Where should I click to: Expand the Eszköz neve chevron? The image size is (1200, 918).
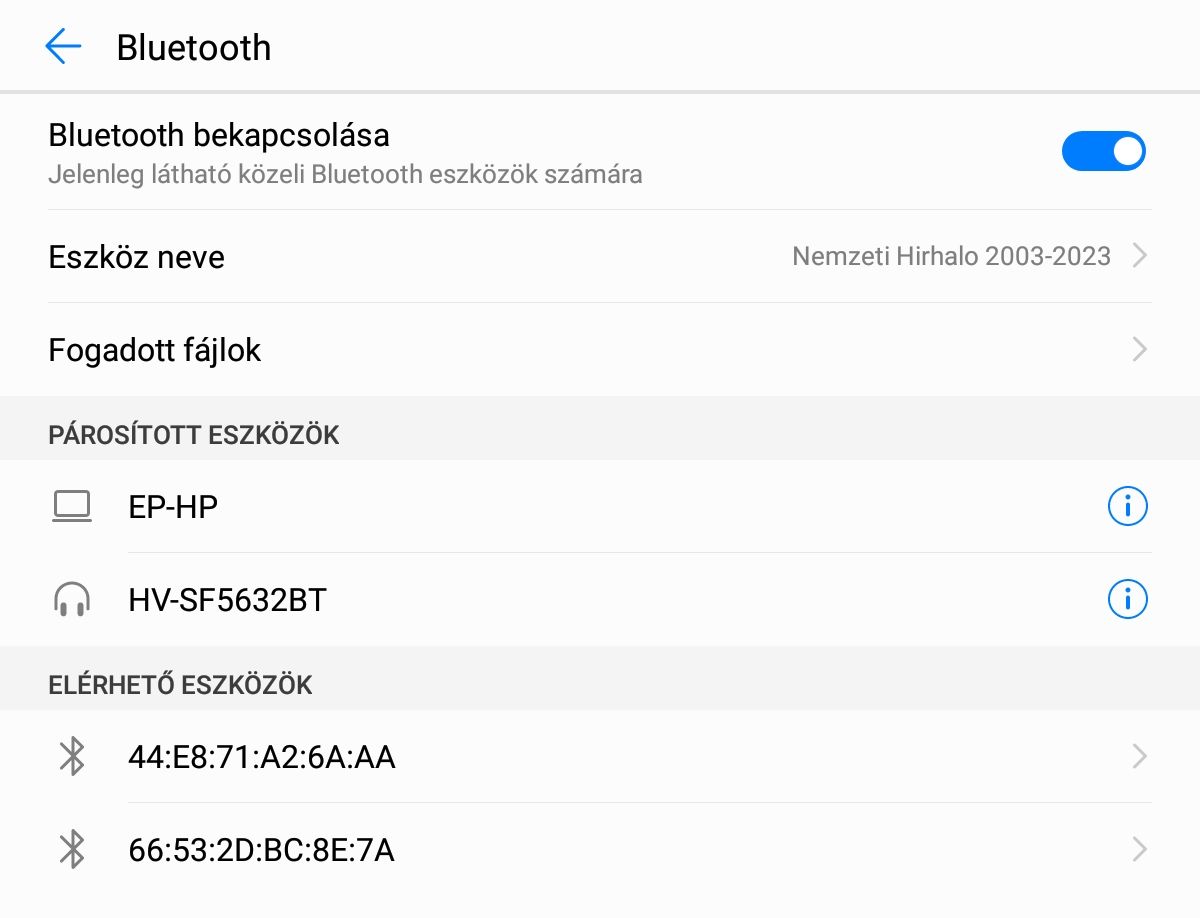[x=1138, y=257]
